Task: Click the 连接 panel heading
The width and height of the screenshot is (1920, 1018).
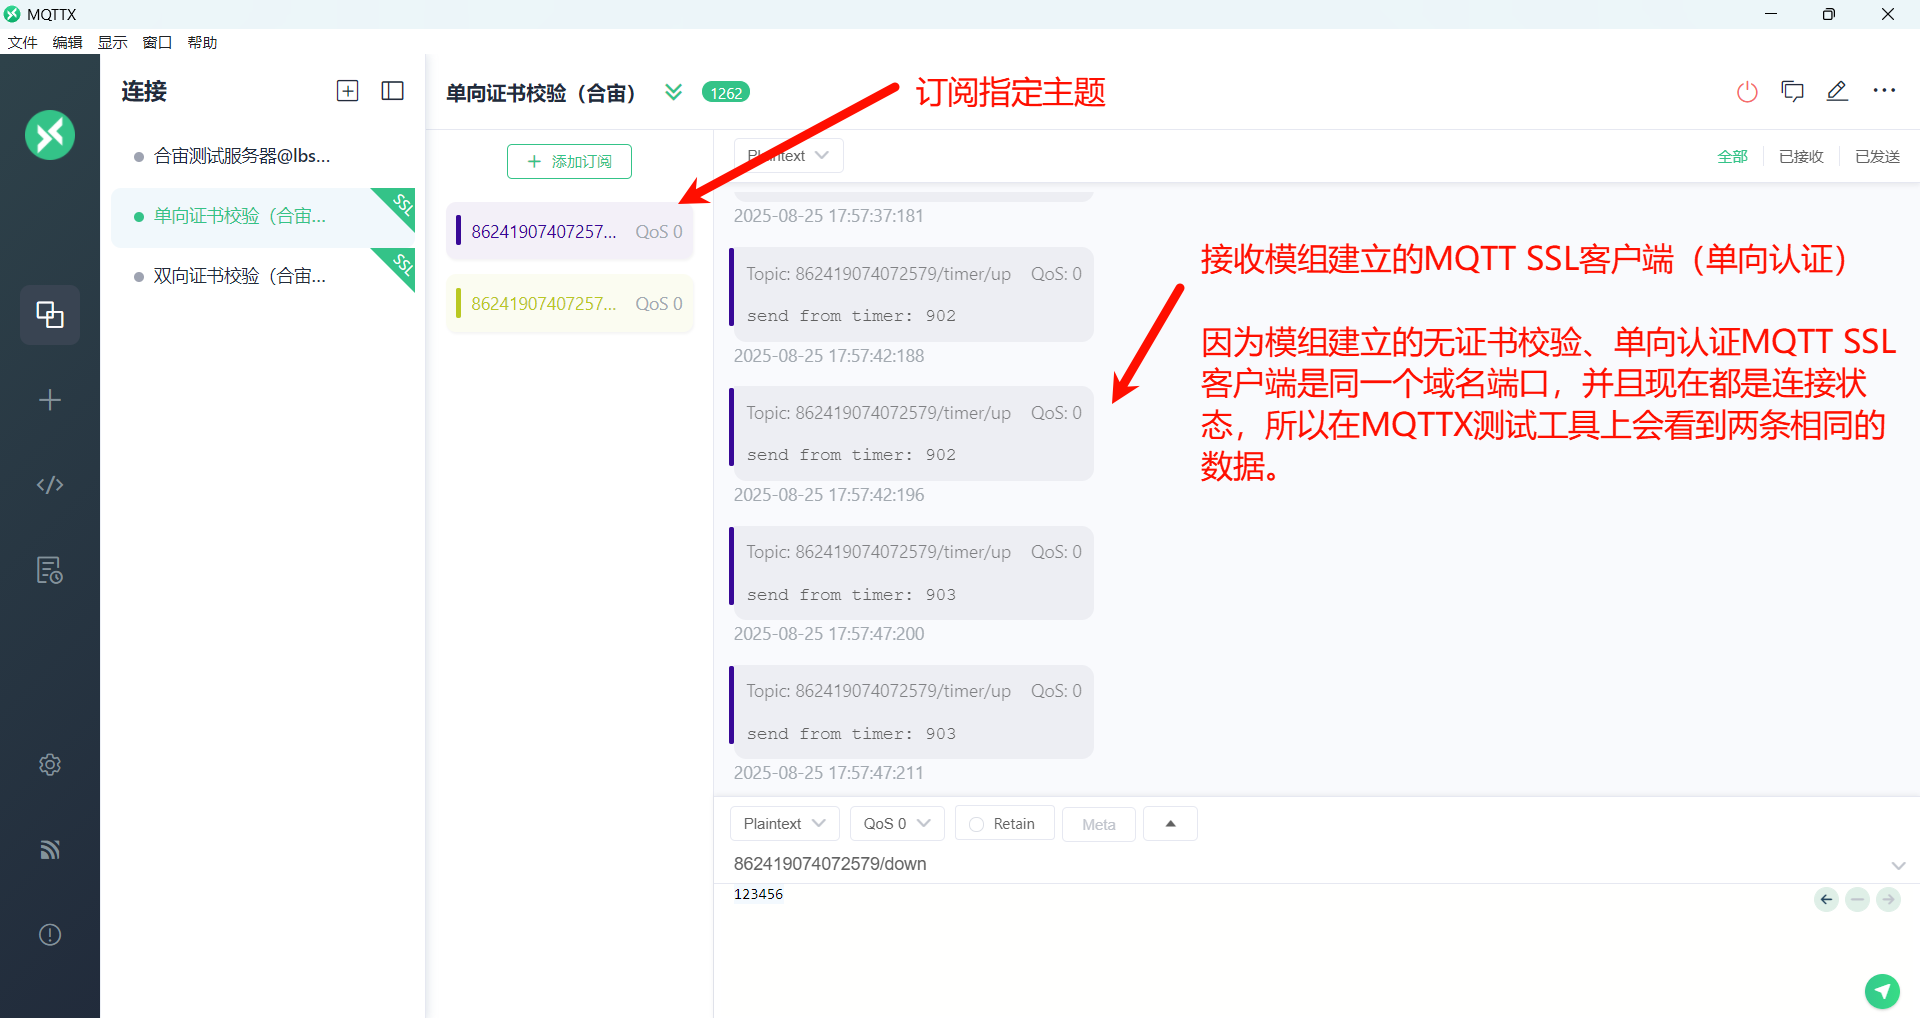Action: (x=144, y=91)
